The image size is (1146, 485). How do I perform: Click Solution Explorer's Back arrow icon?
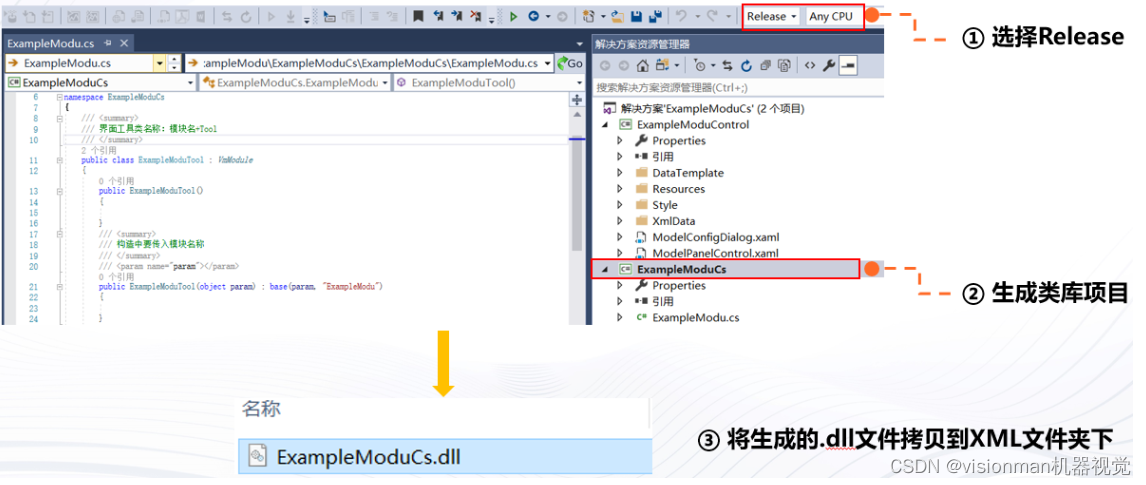click(607, 66)
